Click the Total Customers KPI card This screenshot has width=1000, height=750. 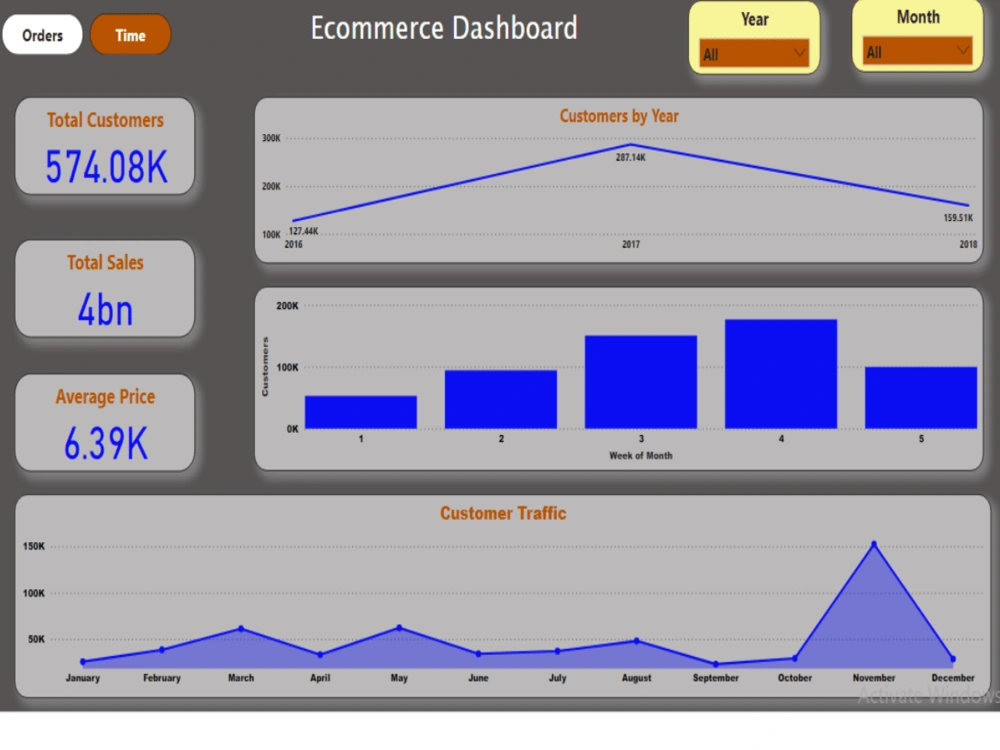[x=104, y=145]
